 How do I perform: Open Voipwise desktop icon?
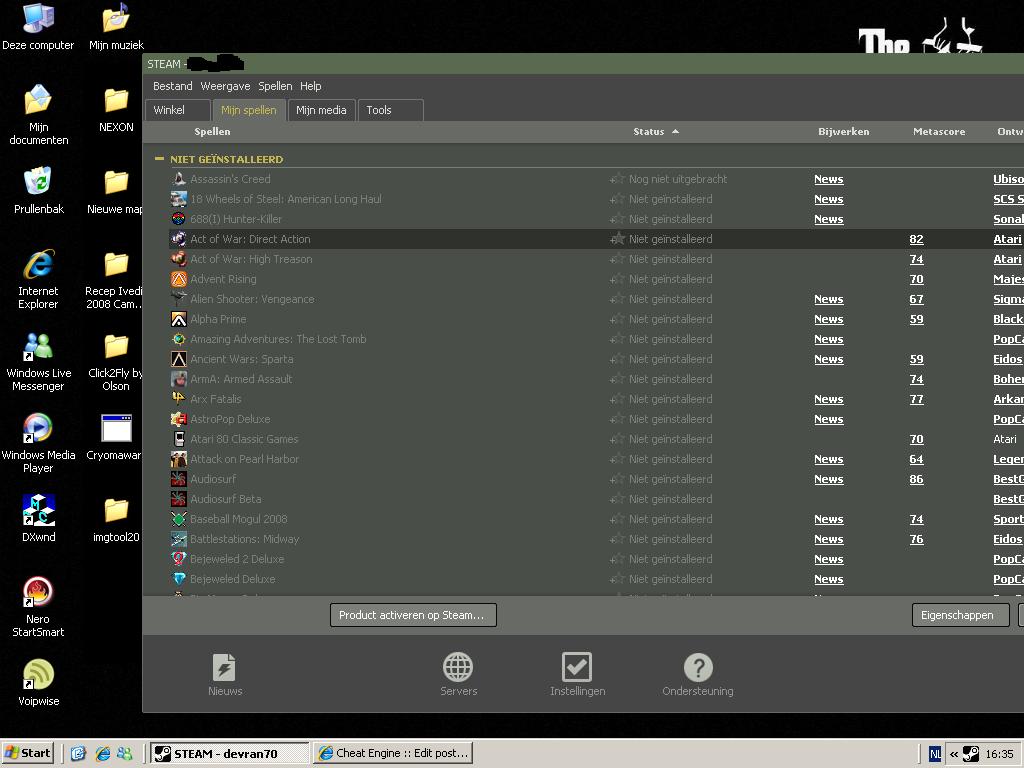coord(38,675)
